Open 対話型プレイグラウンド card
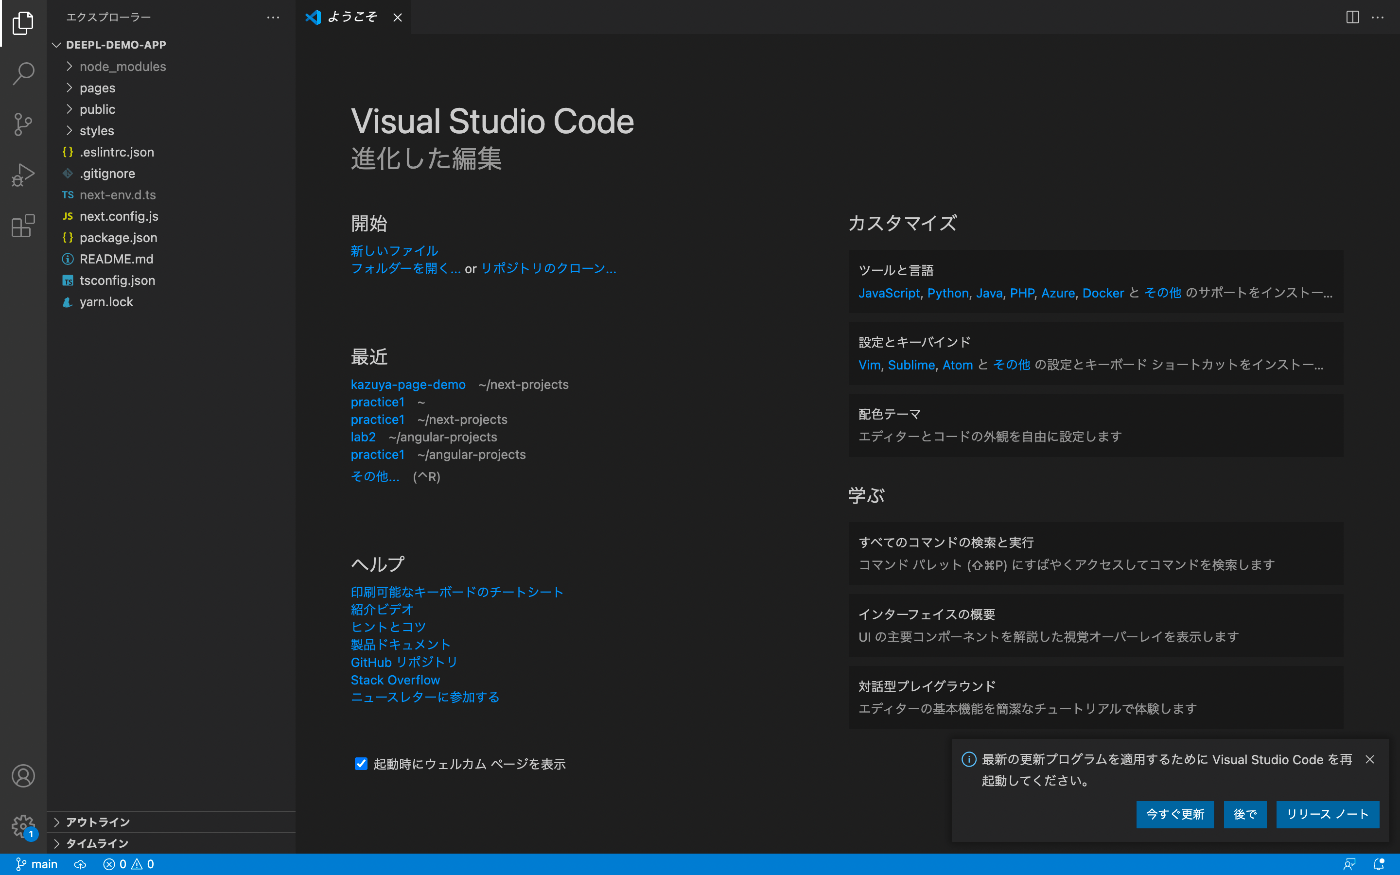Viewport: 1400px width, 875px height. coord(1096,697)
